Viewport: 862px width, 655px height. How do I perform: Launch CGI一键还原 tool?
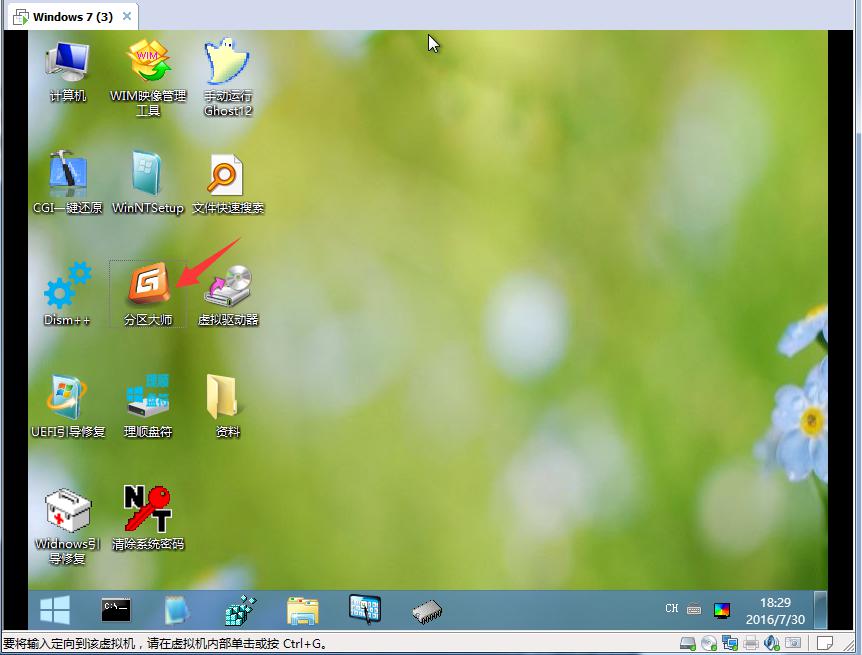[68, 184]
